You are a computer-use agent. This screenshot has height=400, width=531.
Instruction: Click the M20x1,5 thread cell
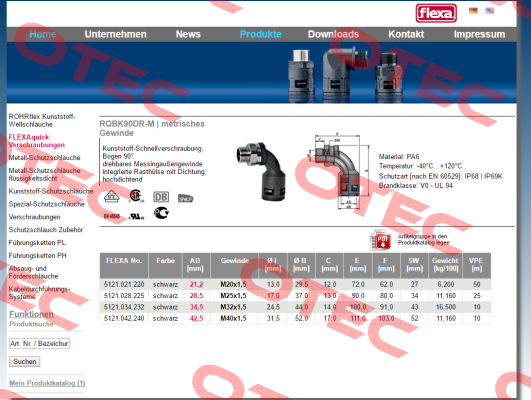pyautogui.click(x=233, y=284)
